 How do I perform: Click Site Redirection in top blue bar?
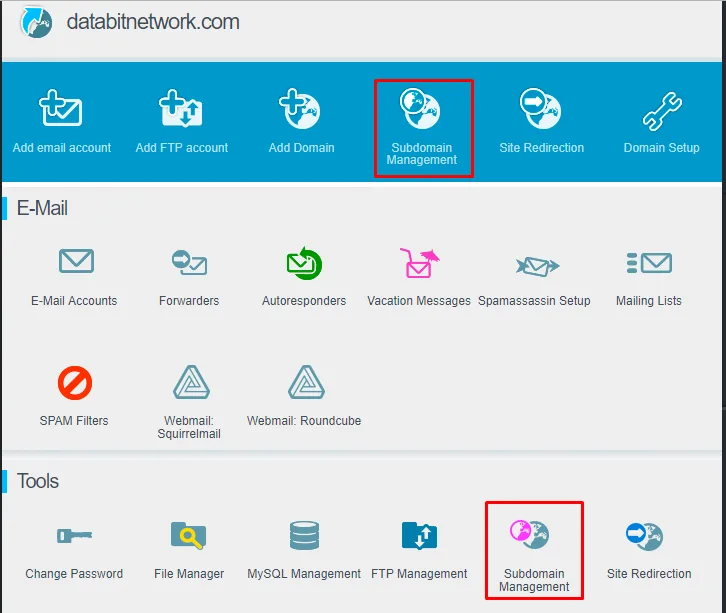(541, 109)
